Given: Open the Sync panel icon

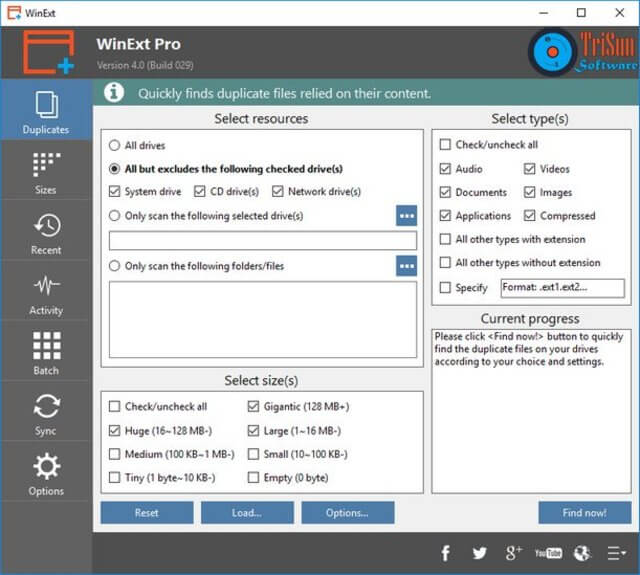Looking at the screenshot, I should 47,406.
